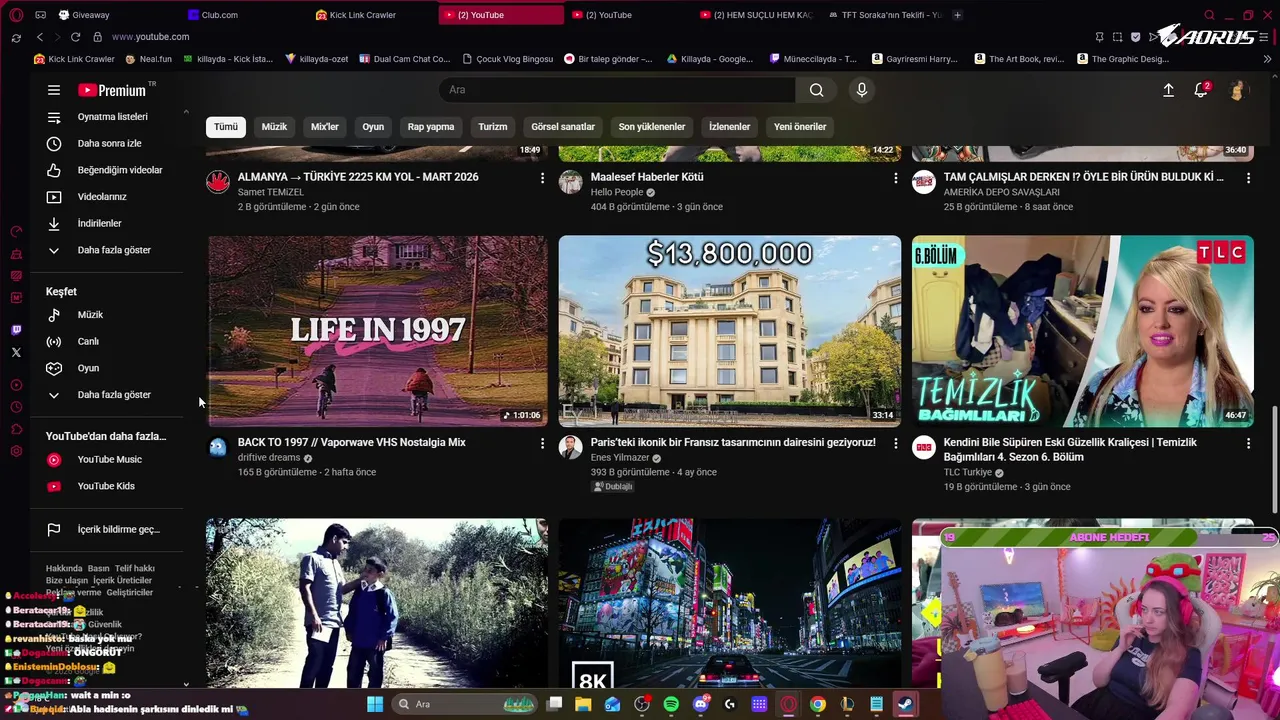The image size is (1280, 720).
Task: Open options menu for Maalesef Haberler Kötü
Action: click(895, 178)
